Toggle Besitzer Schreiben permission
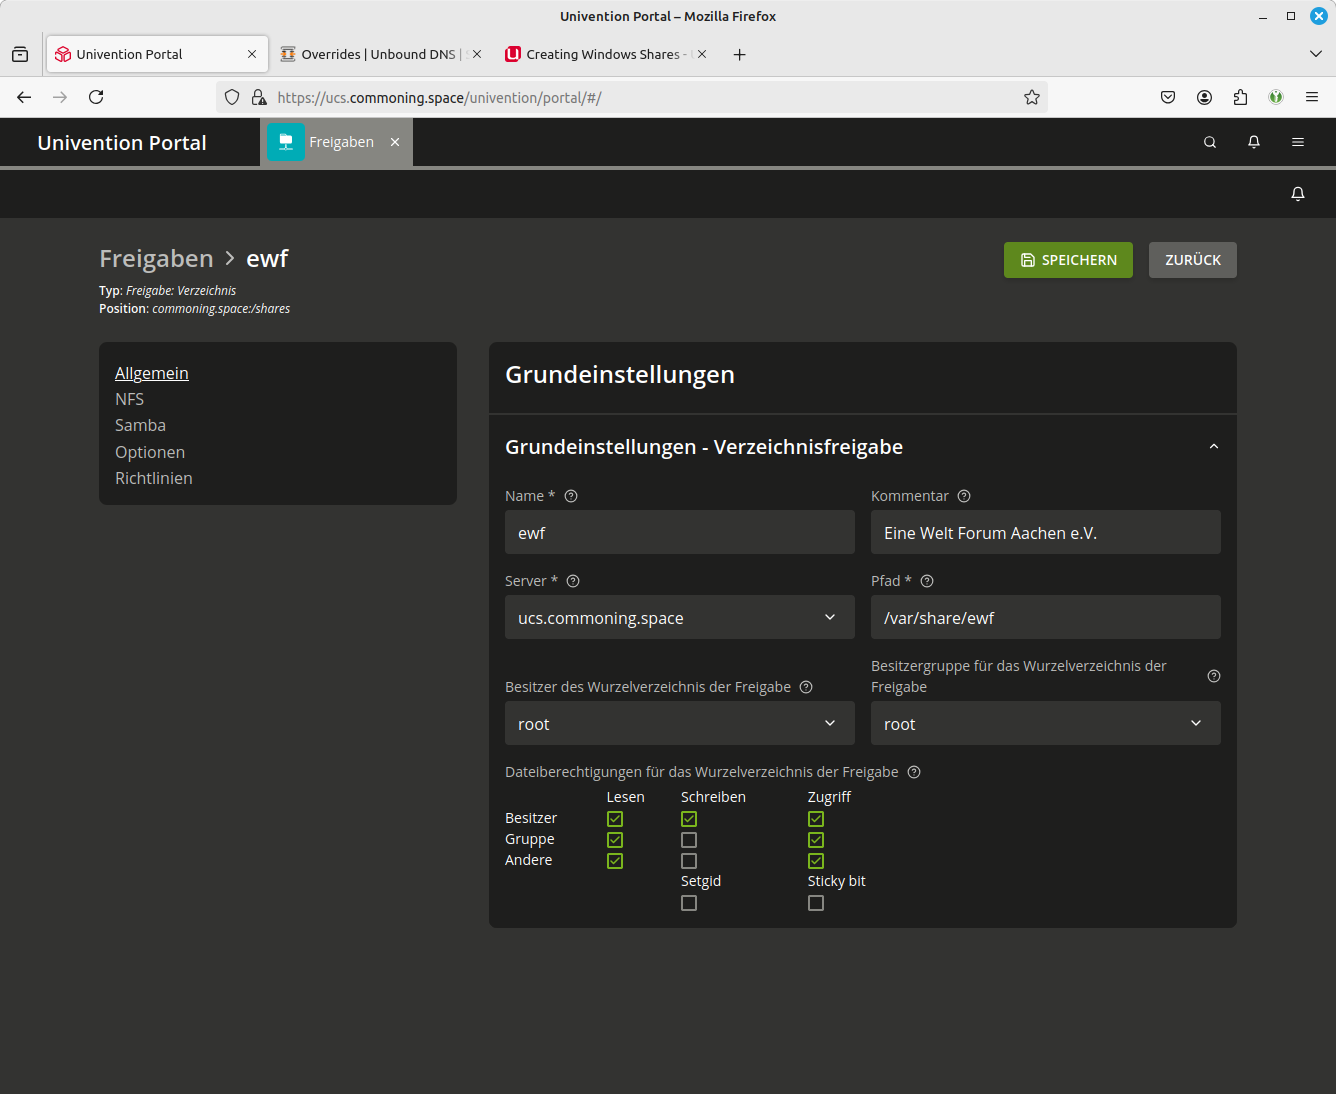This screenshot has height=1094, width=1336. 689,819
